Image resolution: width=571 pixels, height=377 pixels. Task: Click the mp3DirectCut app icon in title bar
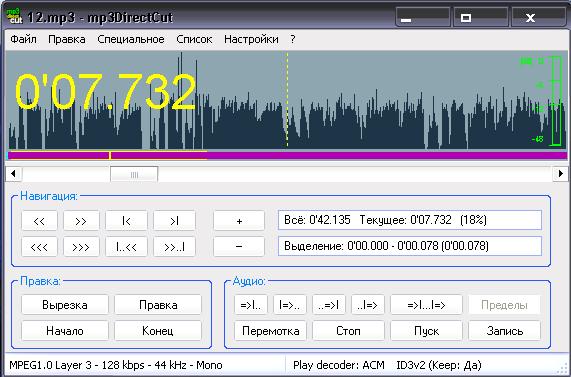coord(14,16)
